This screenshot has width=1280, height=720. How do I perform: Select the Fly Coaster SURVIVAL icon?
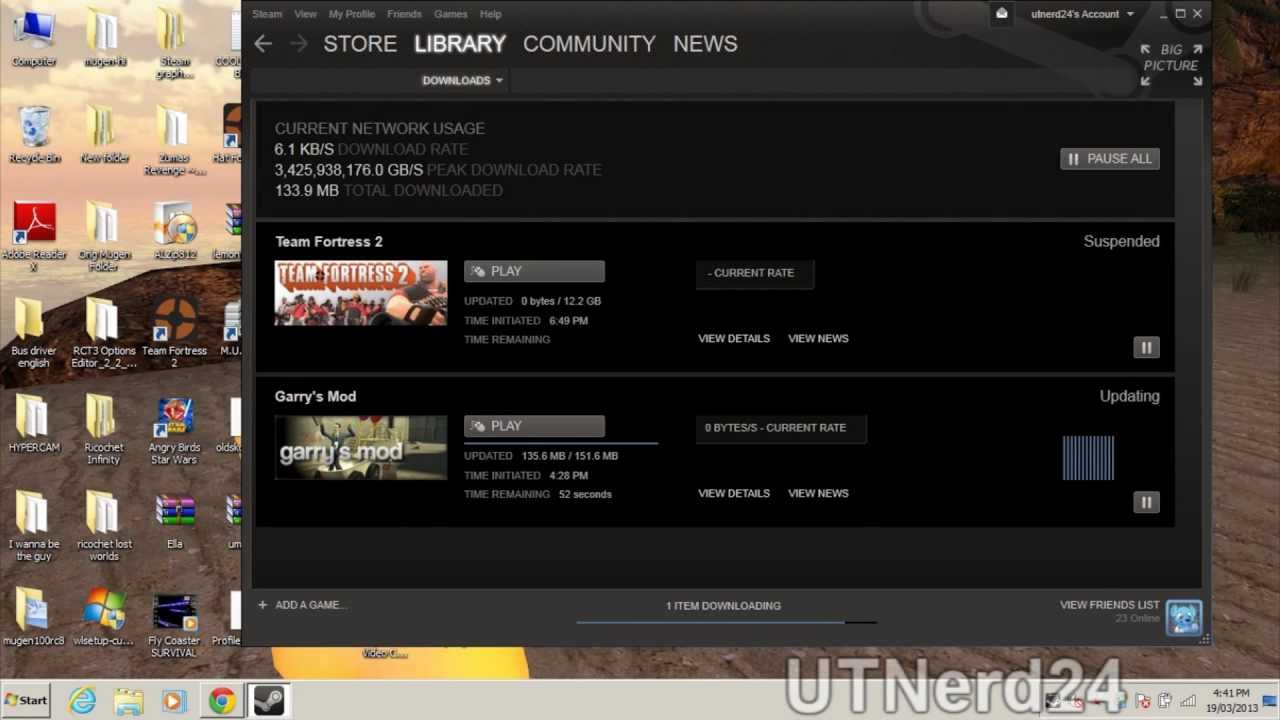[x=174, y=626]
